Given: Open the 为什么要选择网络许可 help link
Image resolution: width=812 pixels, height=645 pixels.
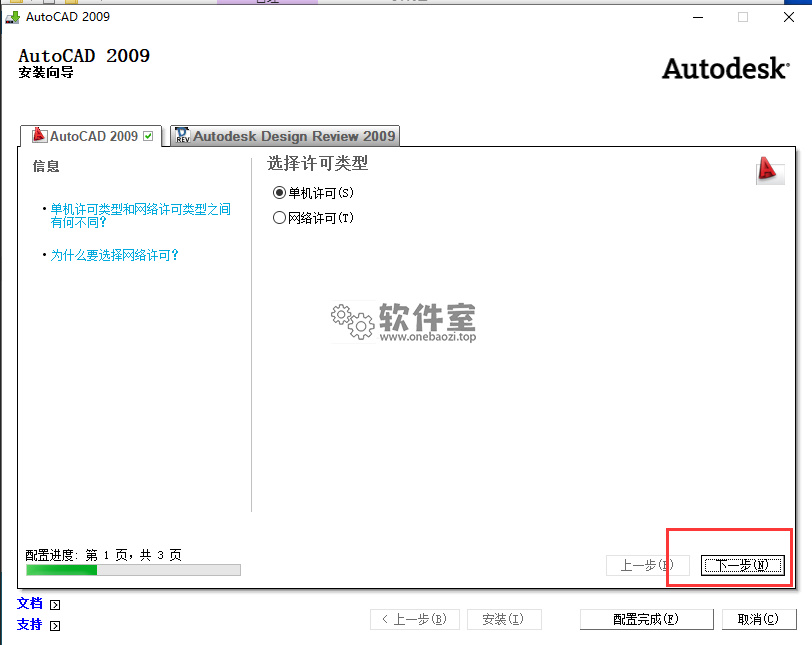Looking at the screenshot, I should 114,255.
